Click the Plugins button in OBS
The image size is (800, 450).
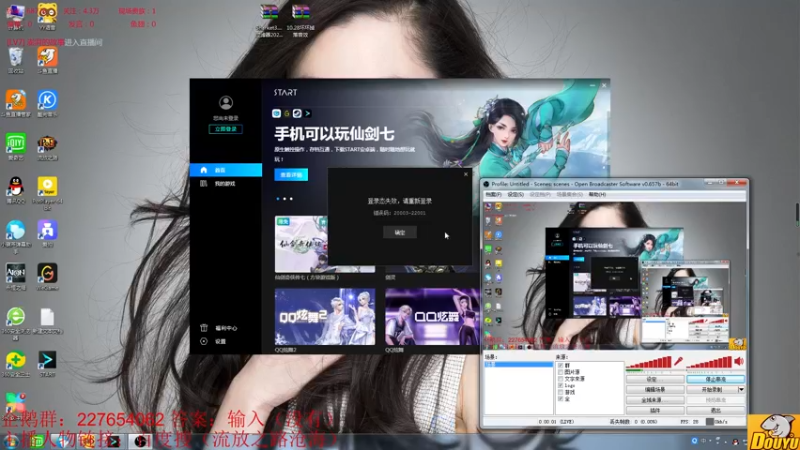[x=655, y=410]
